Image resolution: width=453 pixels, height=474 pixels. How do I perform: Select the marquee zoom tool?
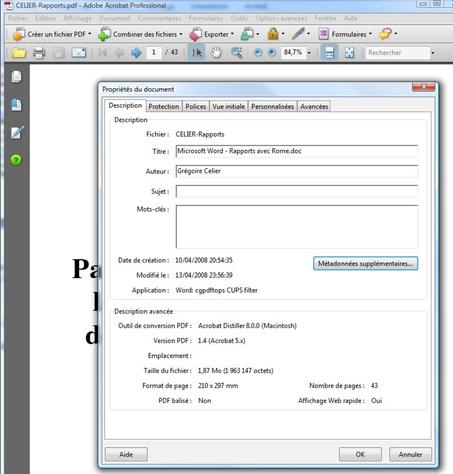click(237, 53)
